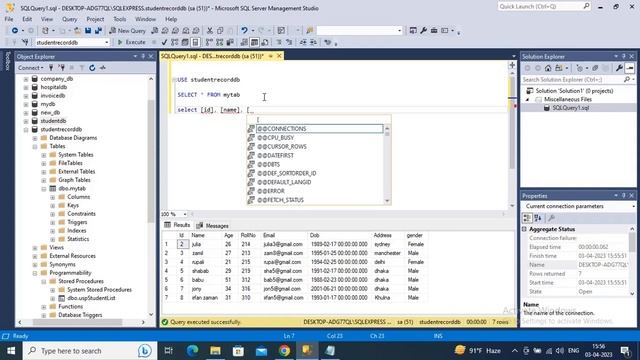The image size is (640, 360).
Task: Expand the Functions folder
Action: tap(44, 307)
